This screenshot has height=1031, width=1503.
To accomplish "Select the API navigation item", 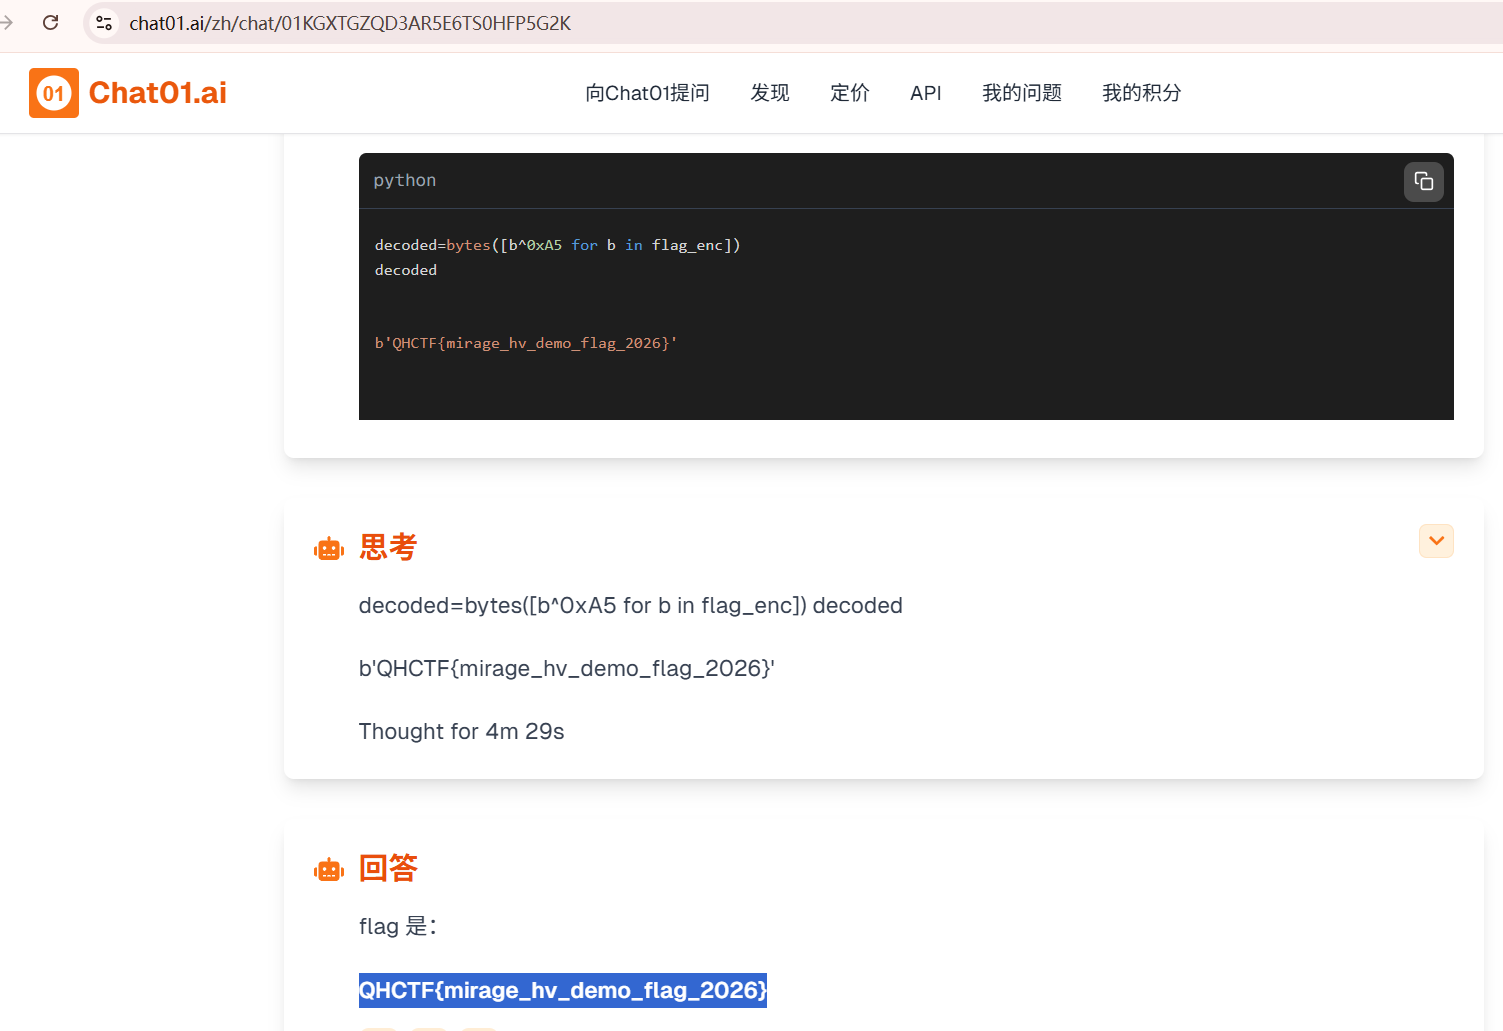I will coord(926,93).
